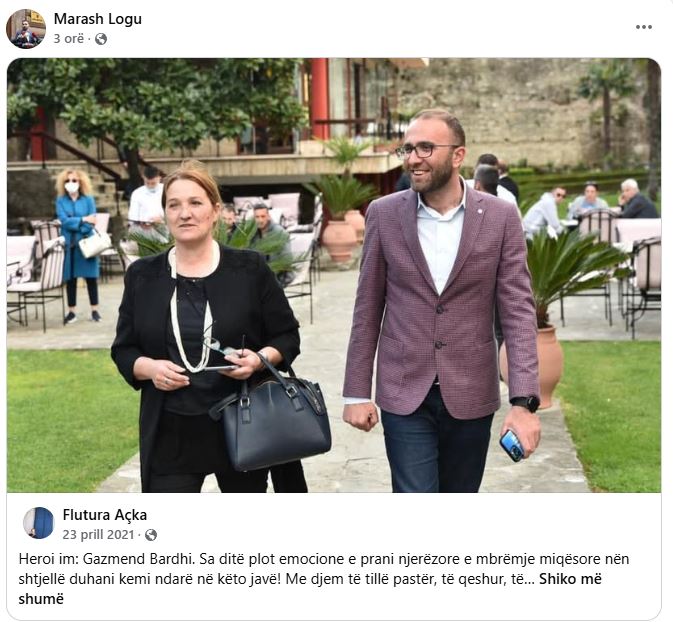This screenshot has height=622, width=673.
Task: Click the public globe icon beside '3 orë'
Action: (101, 39)
